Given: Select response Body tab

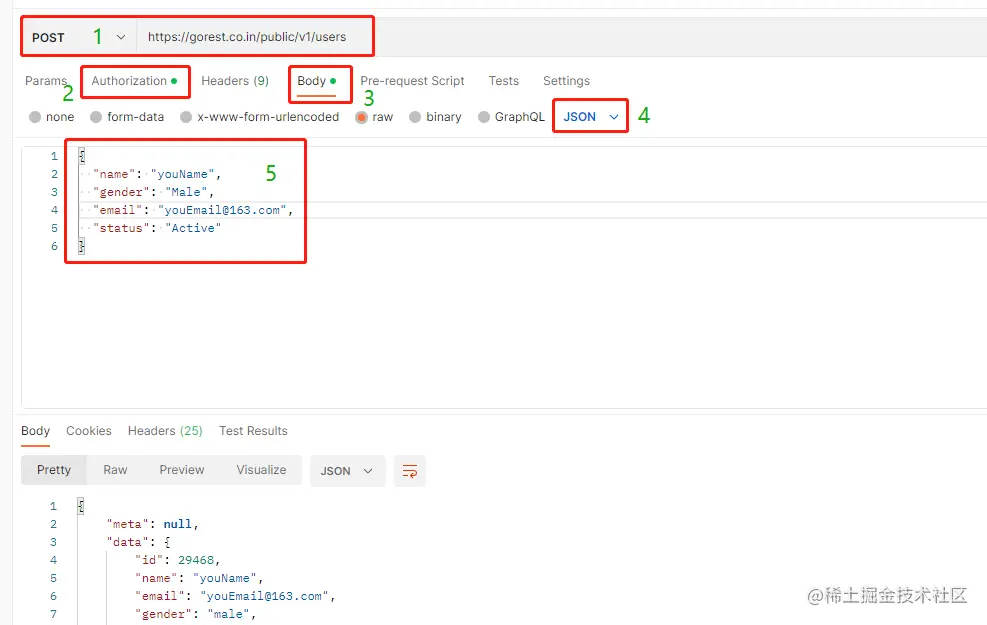Looking at the screenshot, I should click(35, 431).
